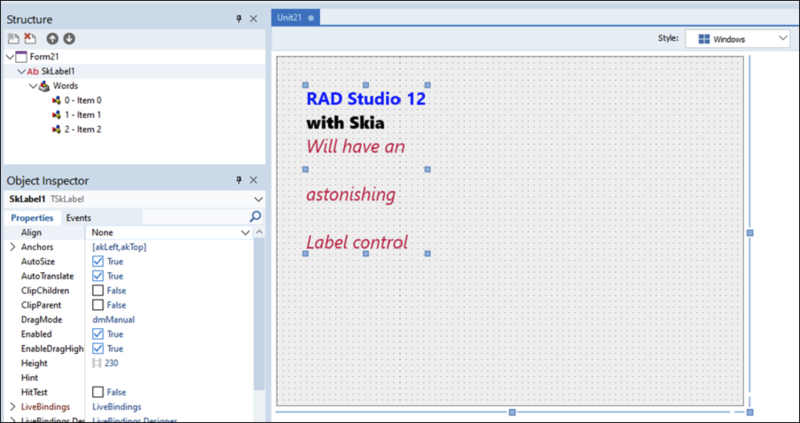
Task: Collapse the Form21 tree node
Action: coord(10,57)
